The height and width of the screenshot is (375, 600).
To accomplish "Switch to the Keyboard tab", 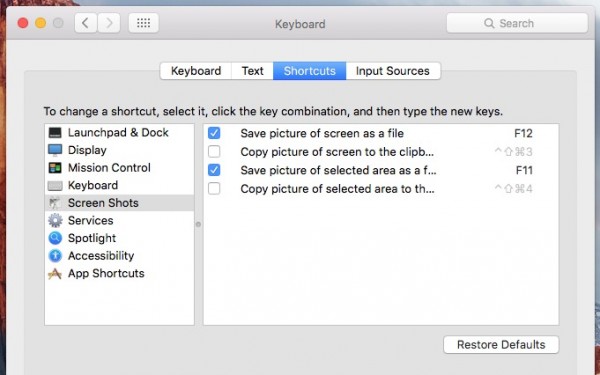I will click(196, 71).
